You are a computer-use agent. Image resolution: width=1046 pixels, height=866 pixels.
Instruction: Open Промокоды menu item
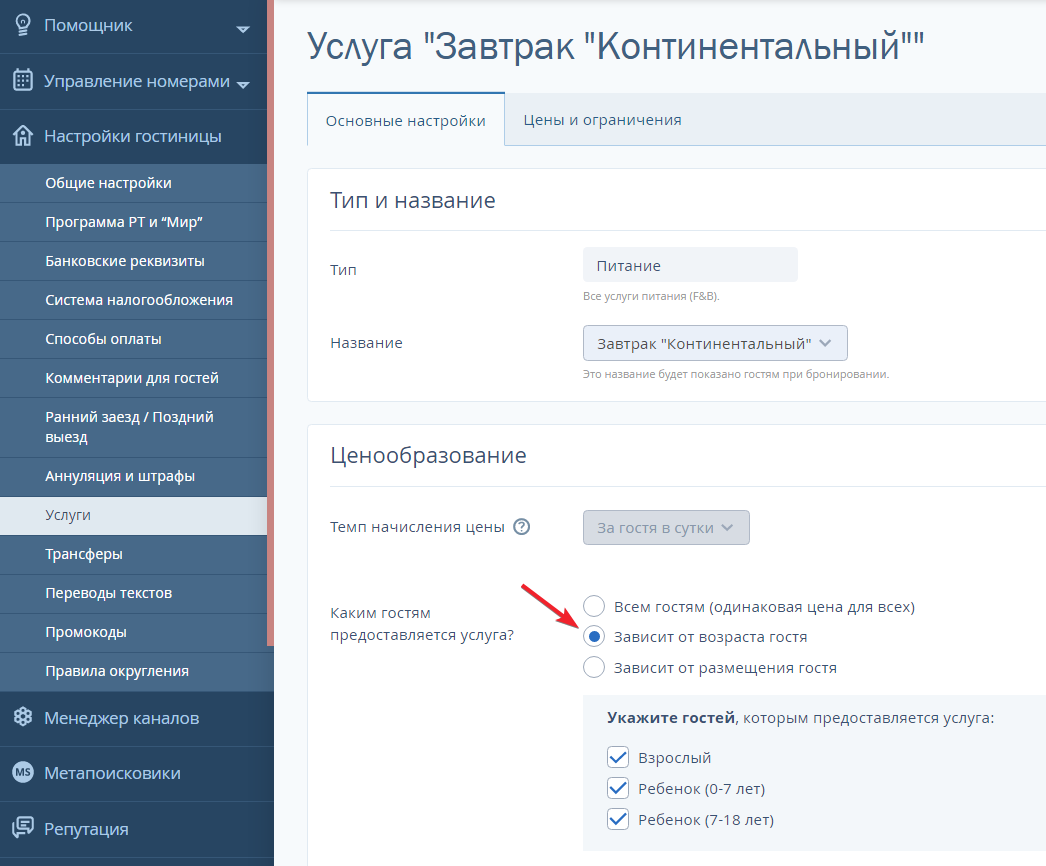point(133,632)
